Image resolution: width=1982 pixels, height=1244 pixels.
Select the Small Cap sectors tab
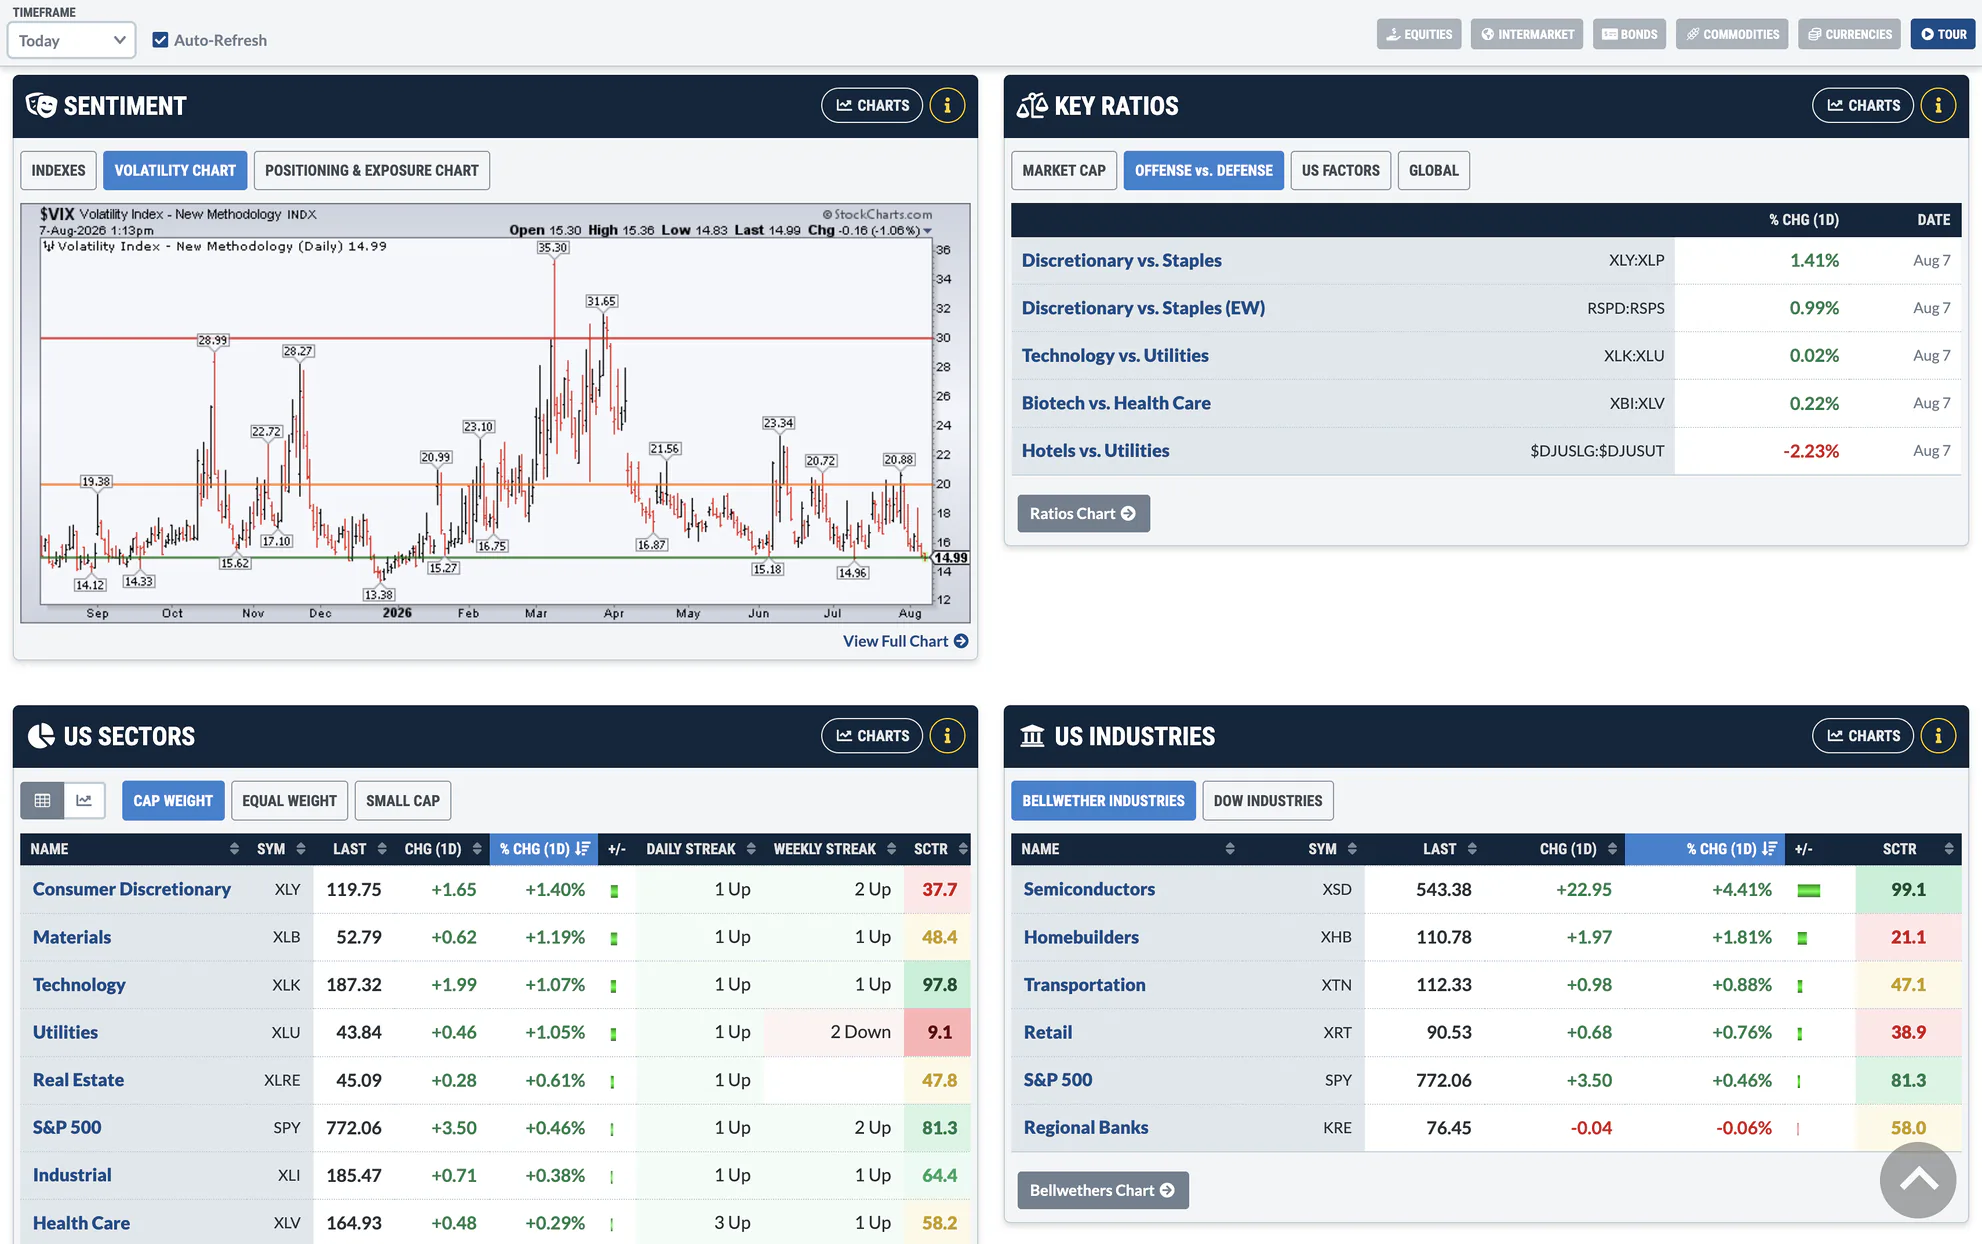tap(403, 801)
